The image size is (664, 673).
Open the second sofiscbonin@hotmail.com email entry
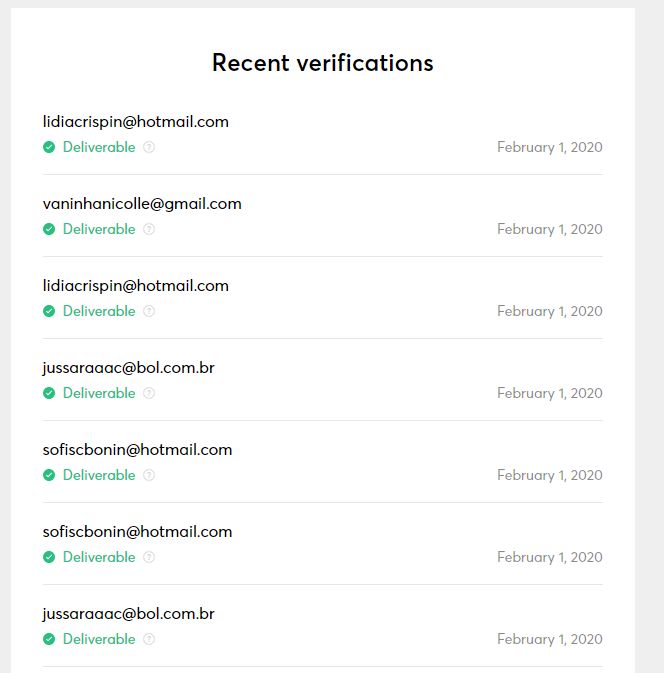tap(137, 532)
